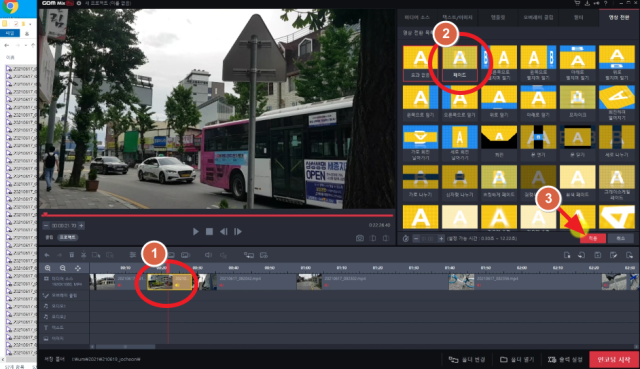This screenshot has height=369, width=640.
Task: Open Chrome from the taskbar icon
Action: (10, 7)
